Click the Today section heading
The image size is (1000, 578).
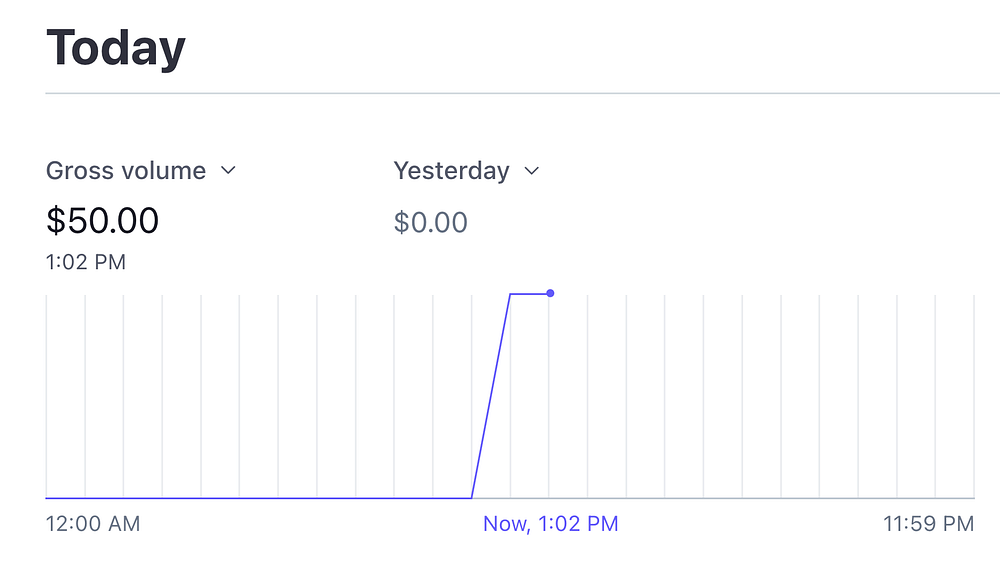click(x=116, y=49)
